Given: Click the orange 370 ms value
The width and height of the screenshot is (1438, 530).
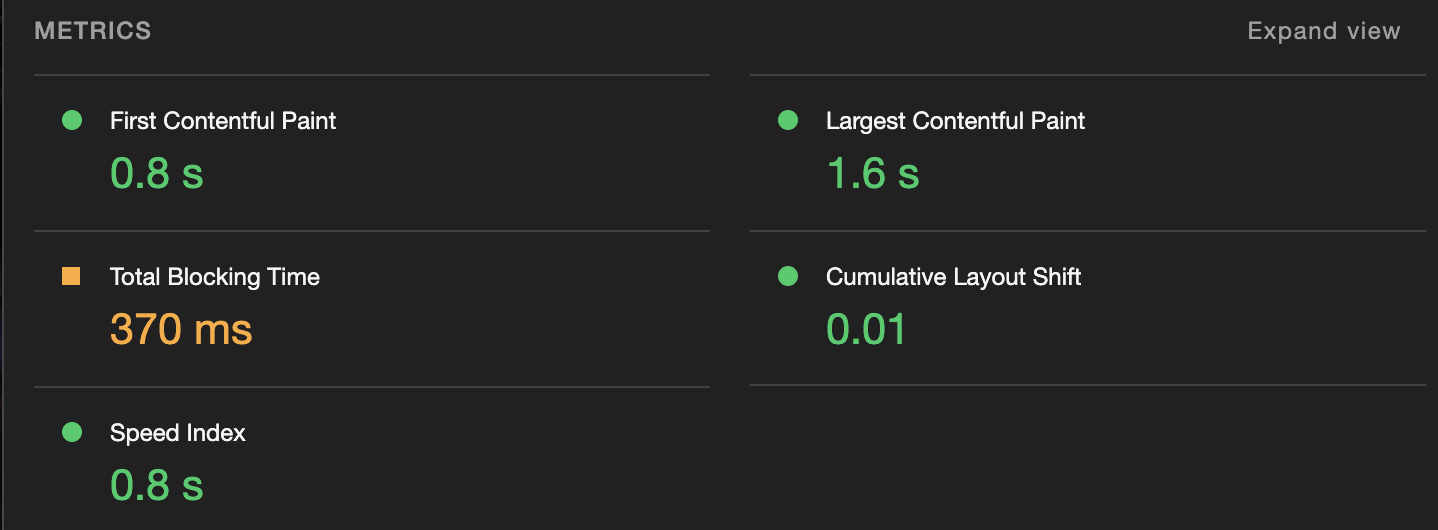Looking at the screenshot, I should tap(181, 330).
